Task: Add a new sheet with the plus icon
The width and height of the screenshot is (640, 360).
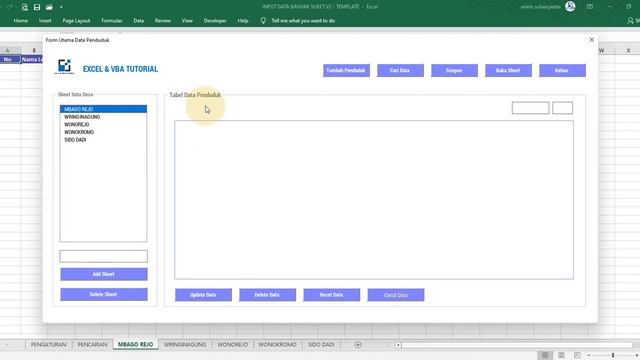Action: tap(358, 345)
